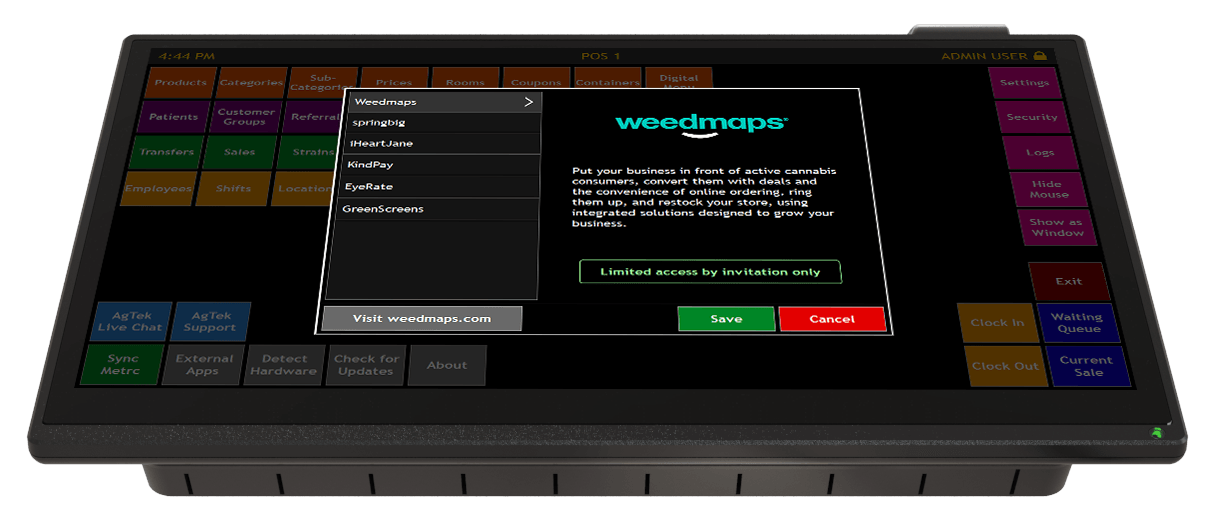
Task: Toggle Hide Mouse option
Action: (x=1048, y=189)
